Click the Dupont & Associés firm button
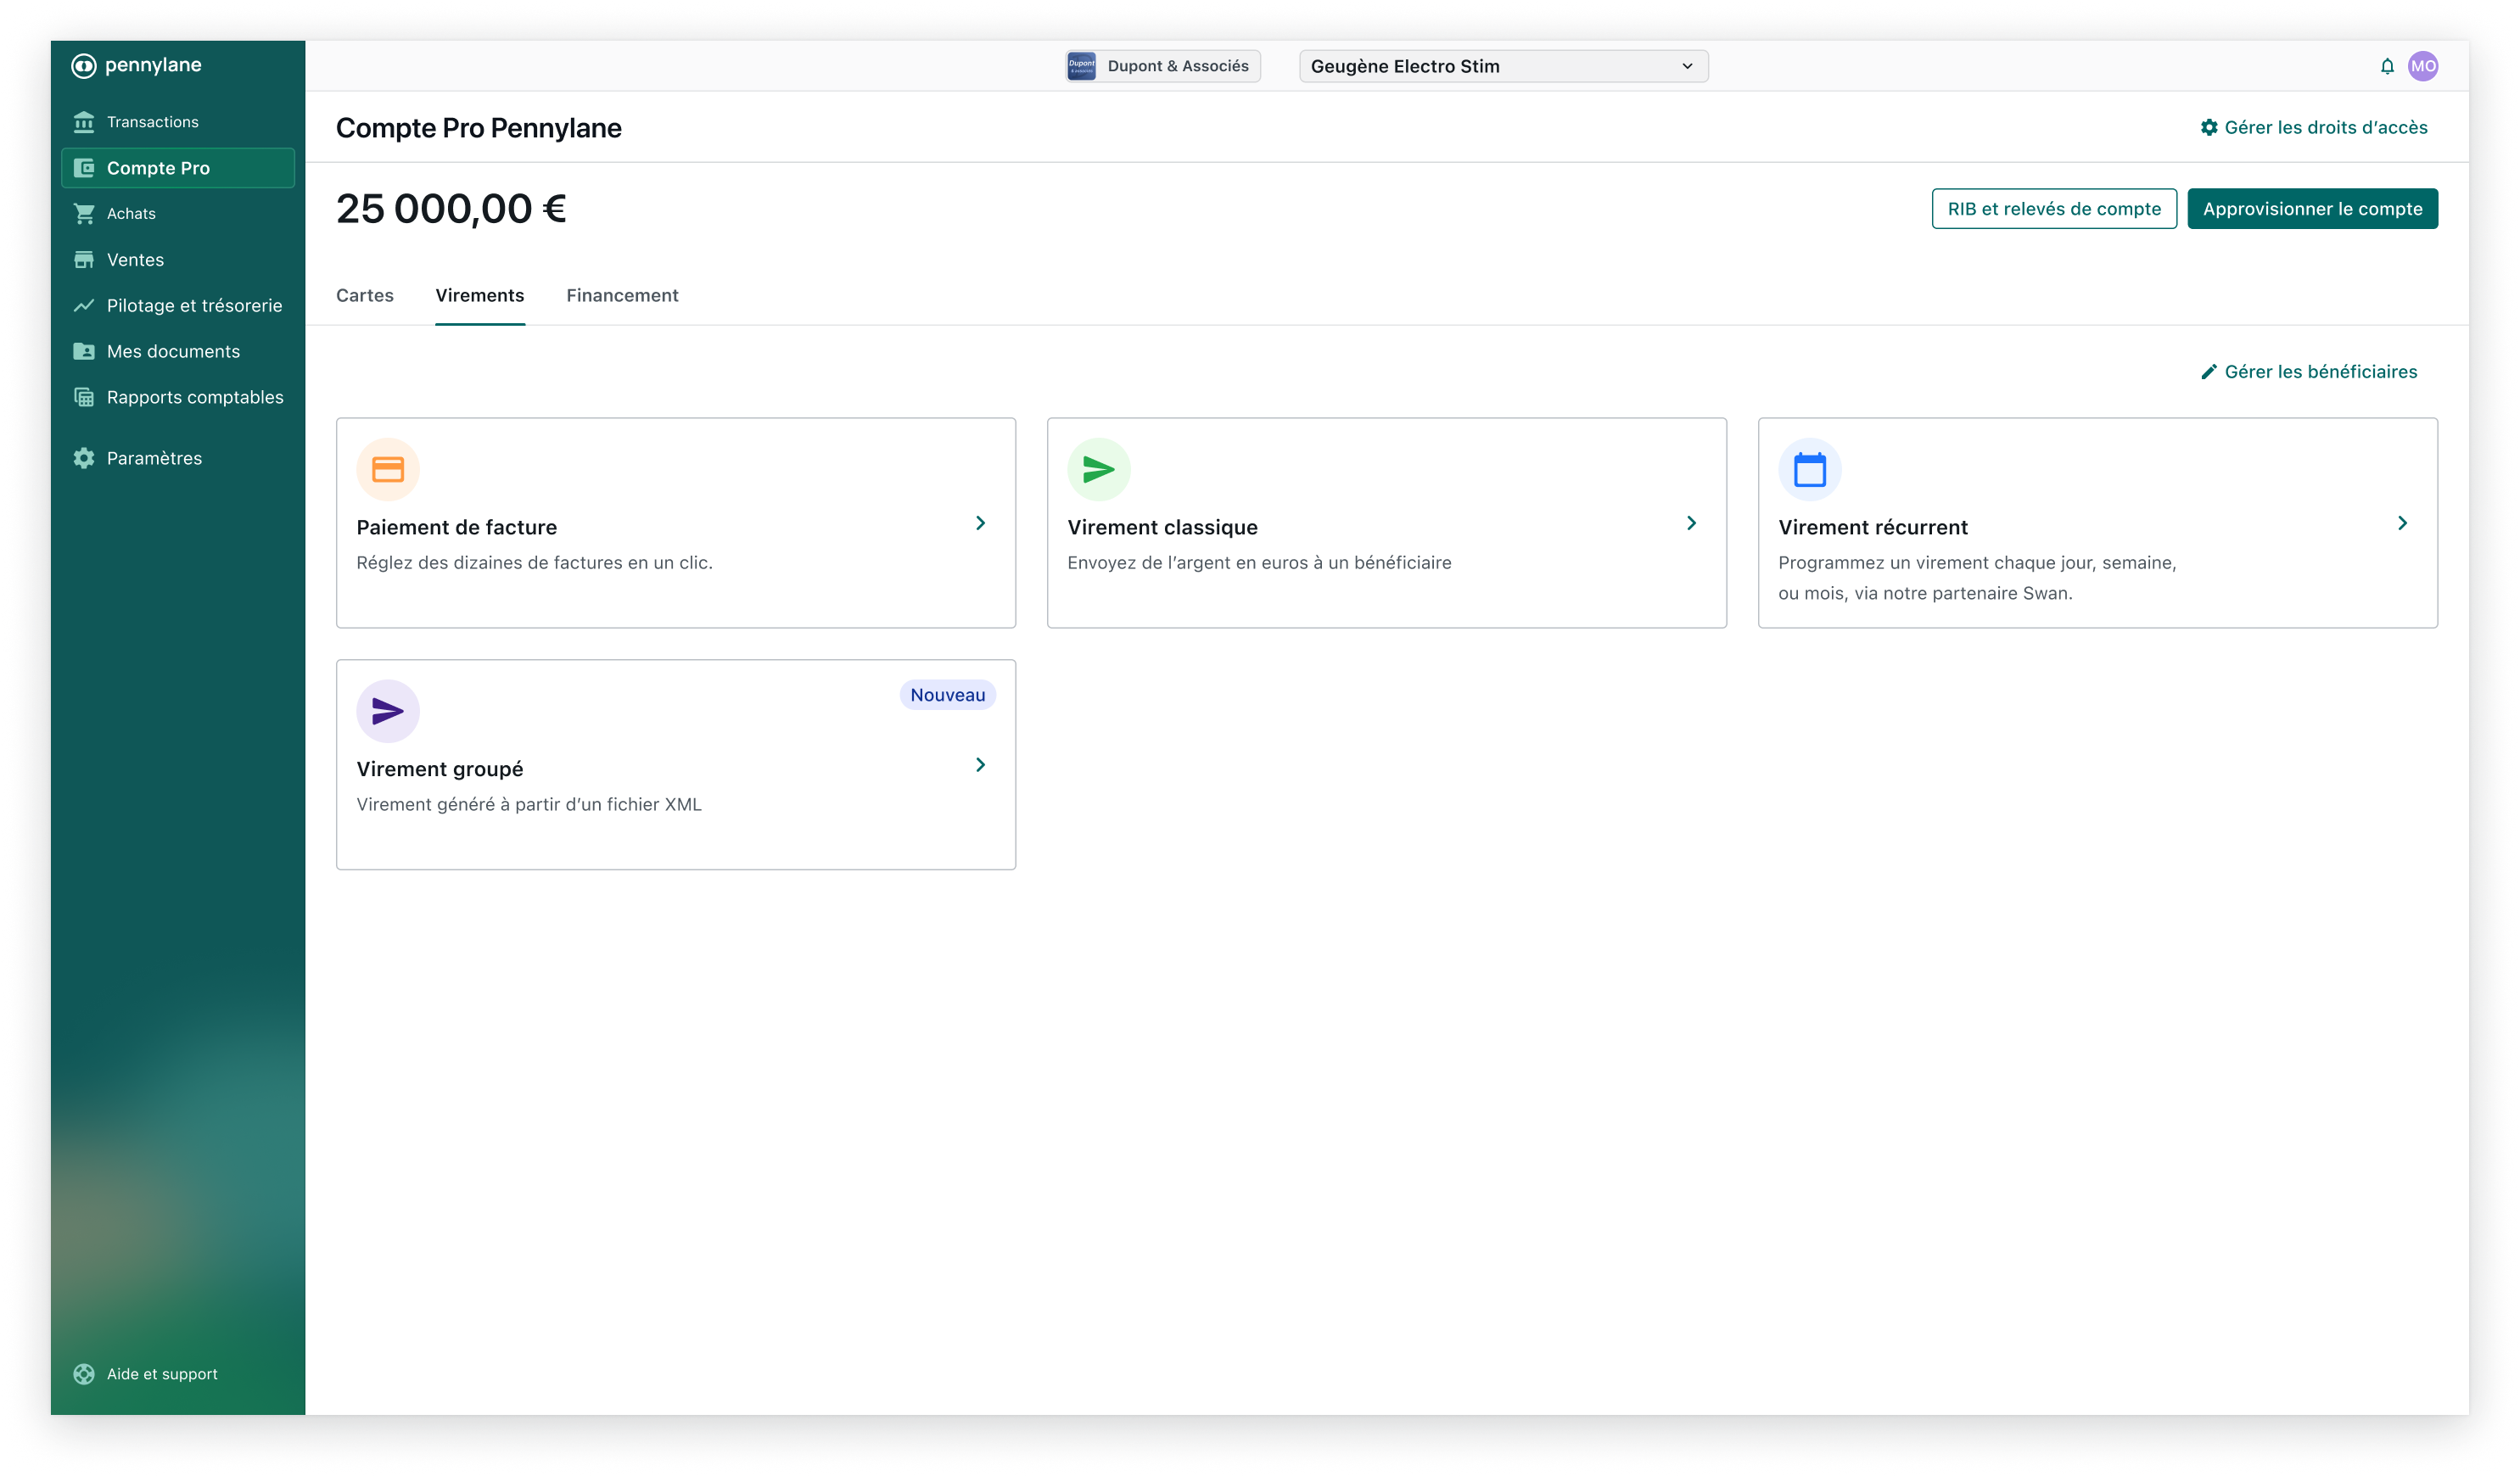Image resolution: width=2520 pixels, height=1476 pixels. [x=1163, y=66]
